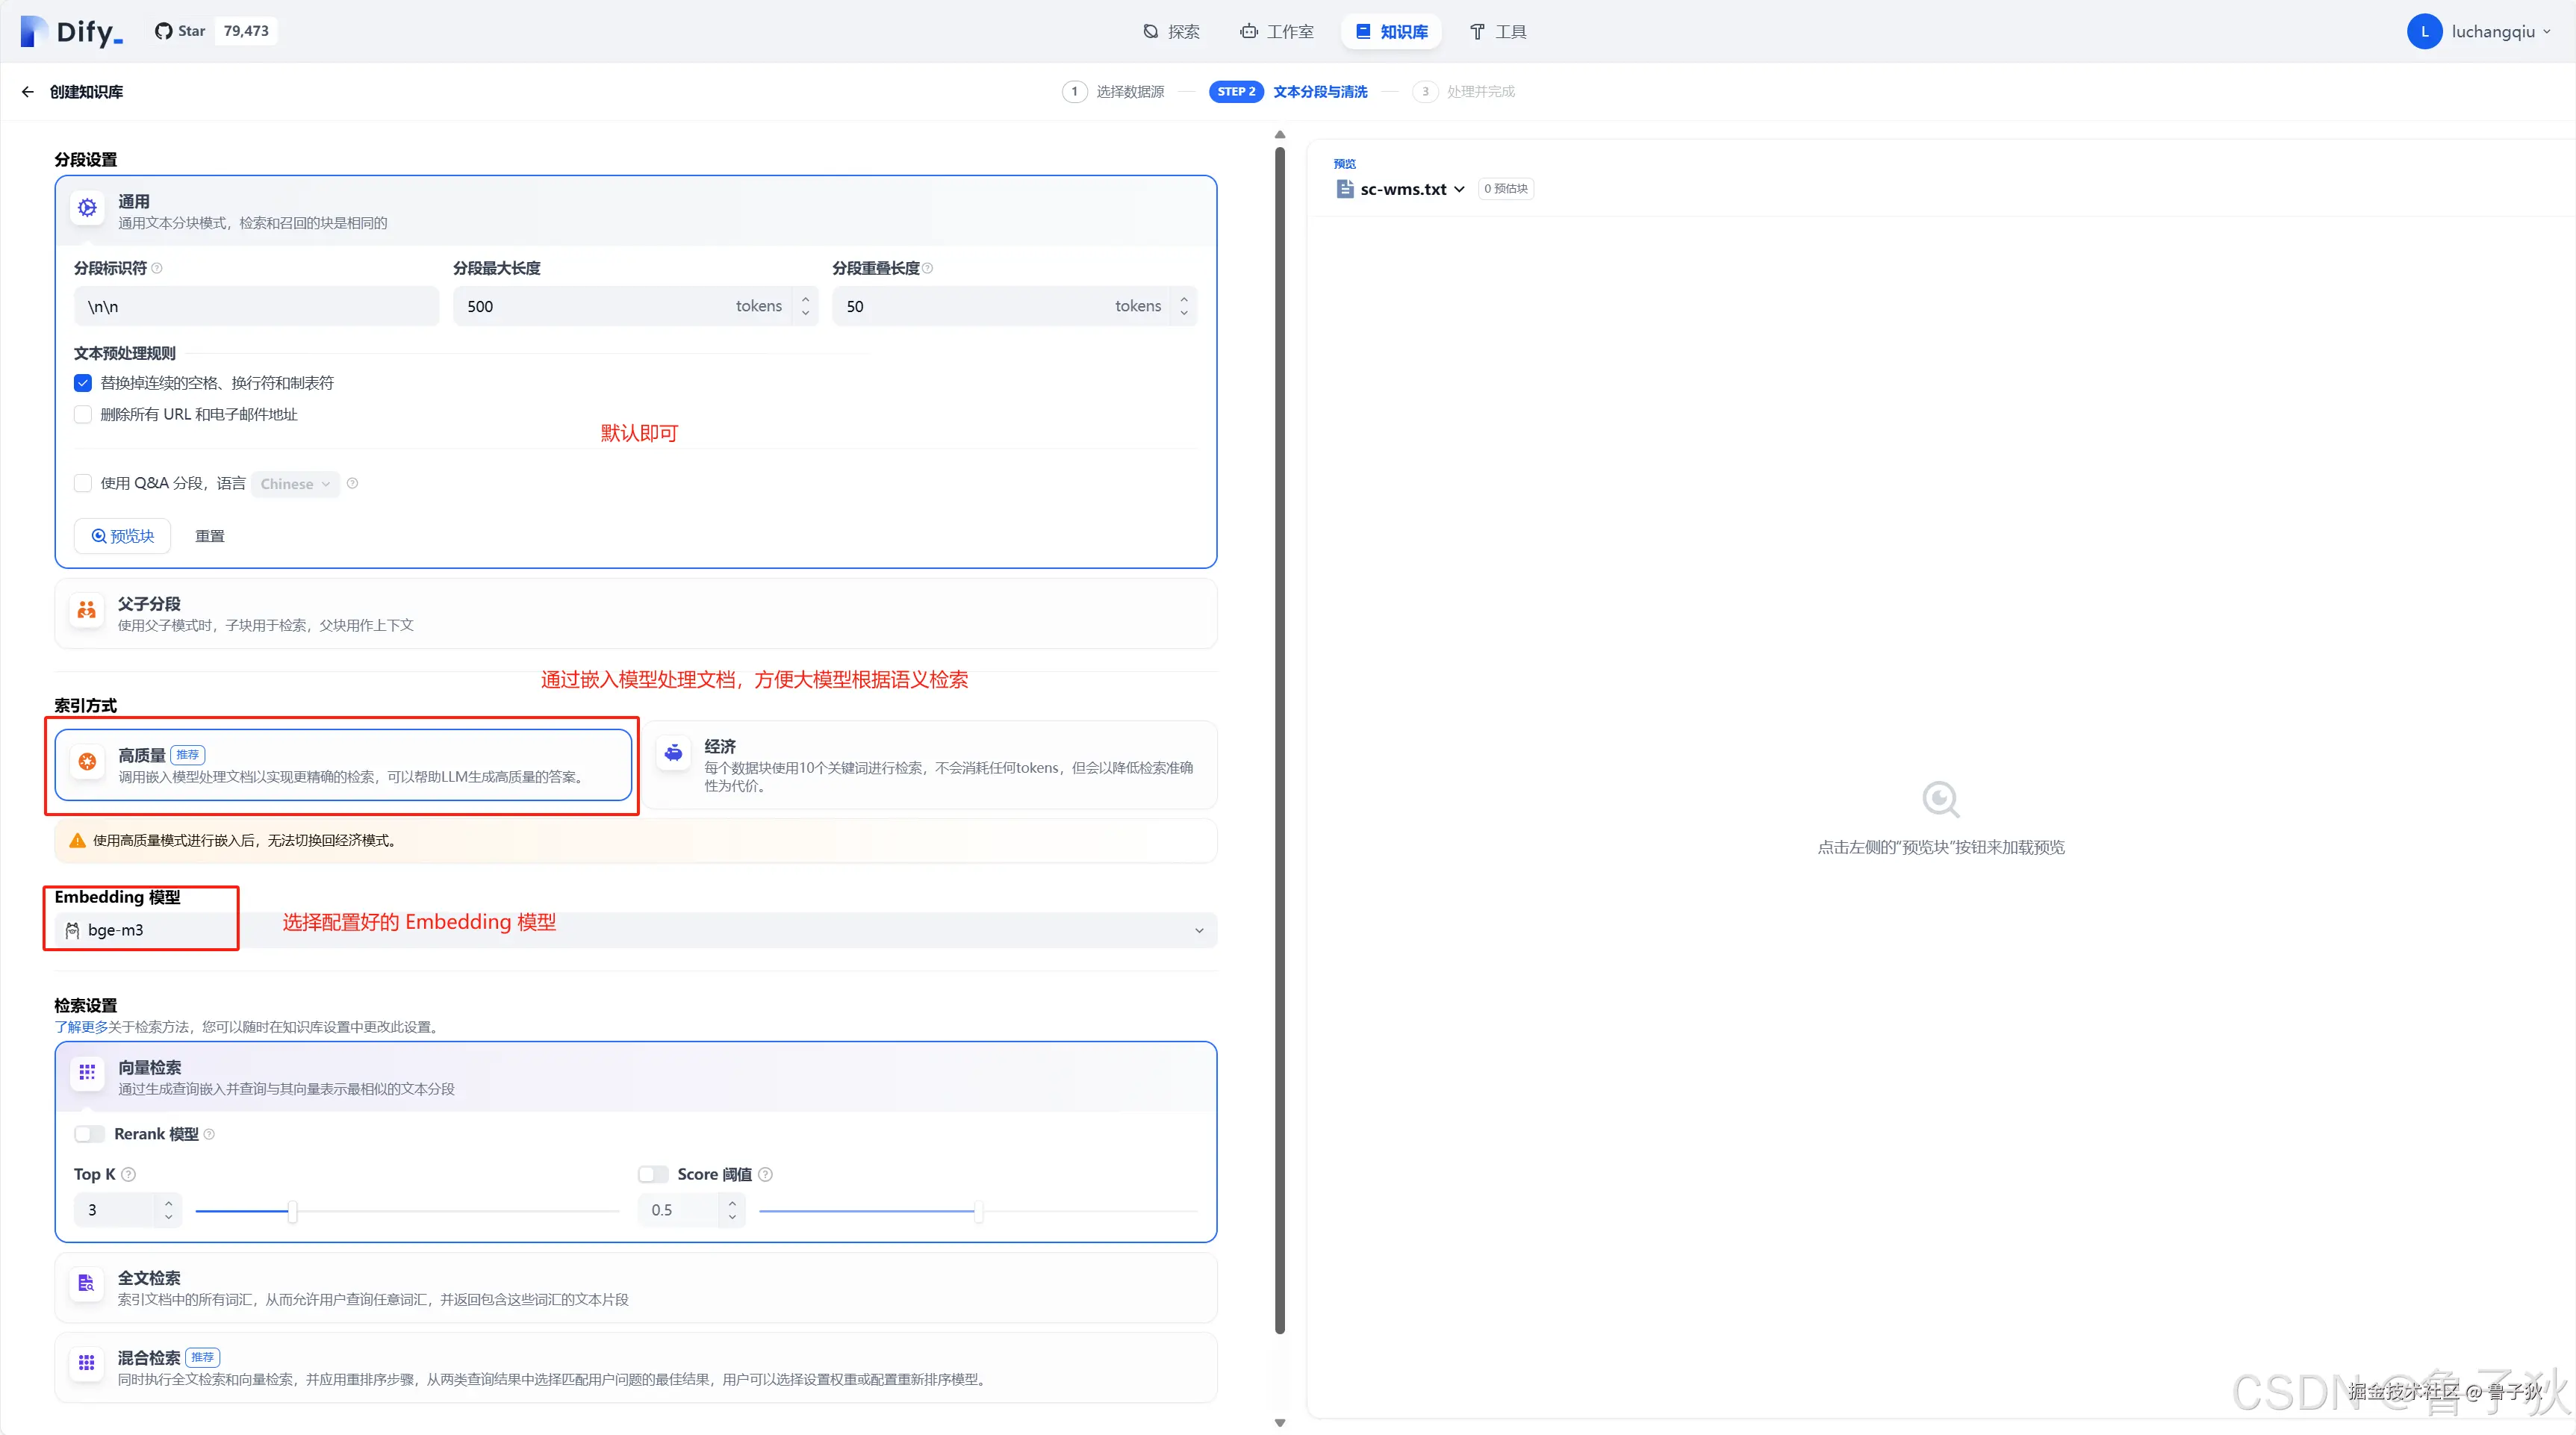
Task: Switch to the 工作室 tab
Action: 1277,31
